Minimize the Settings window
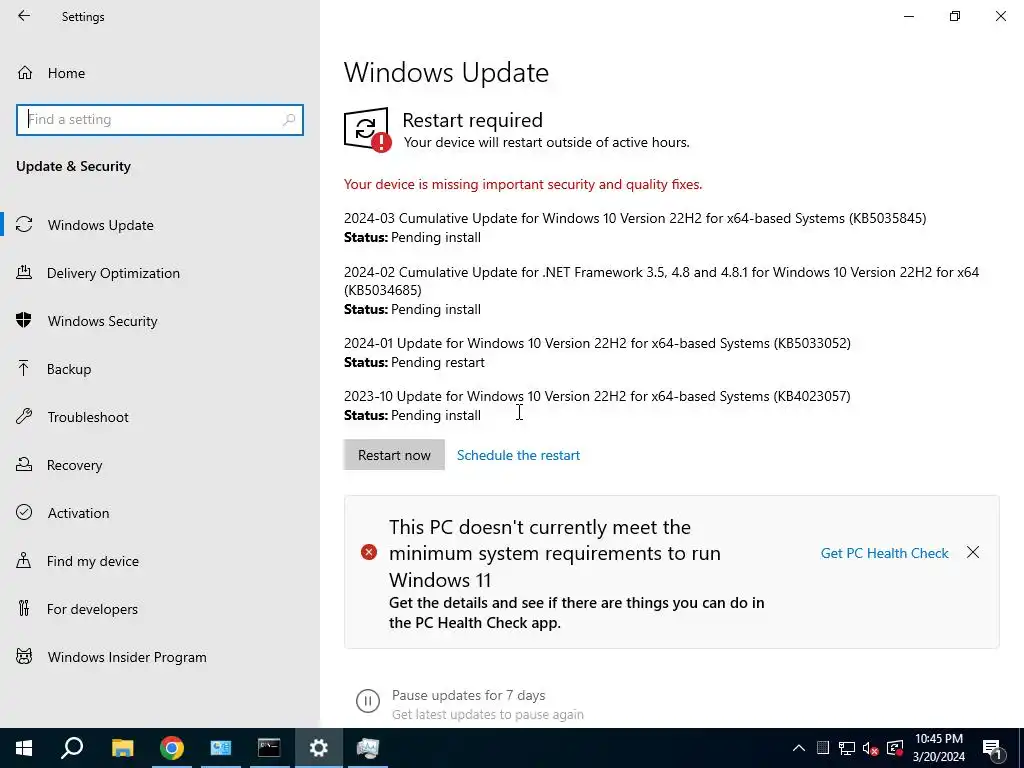The height and width of the screenshot is (768, 1024). point(908,16)
